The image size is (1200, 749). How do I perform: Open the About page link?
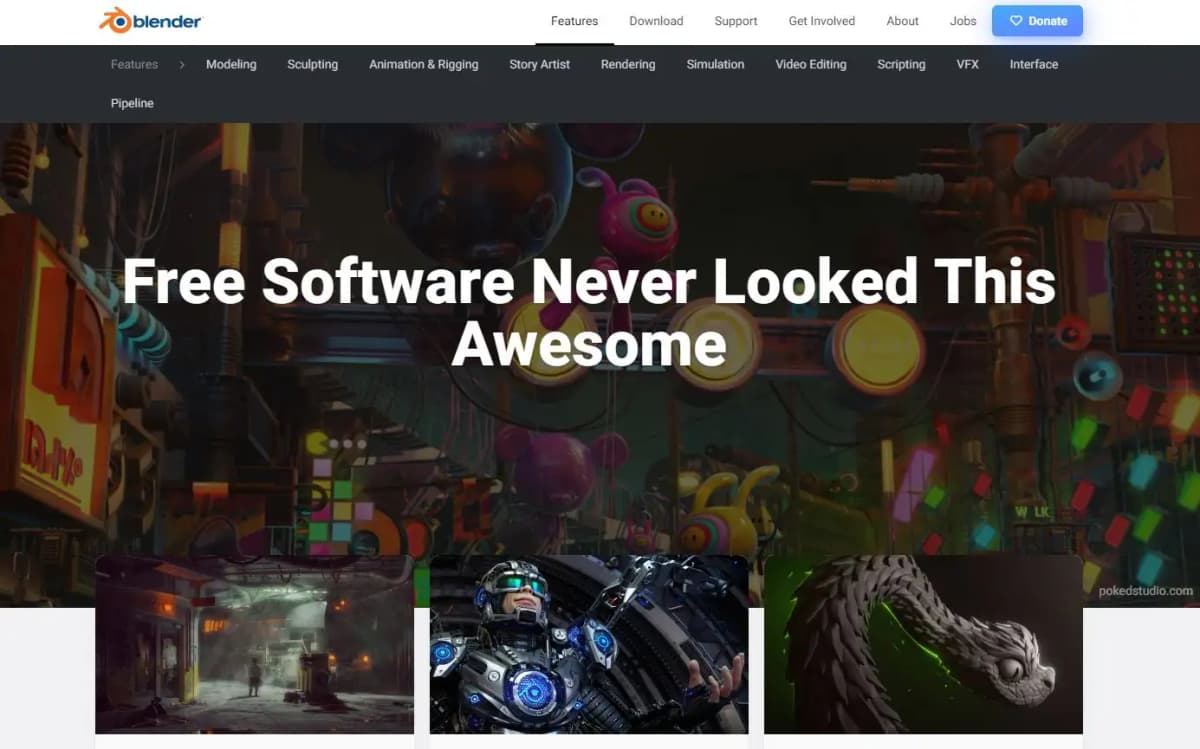click(902, 21)
